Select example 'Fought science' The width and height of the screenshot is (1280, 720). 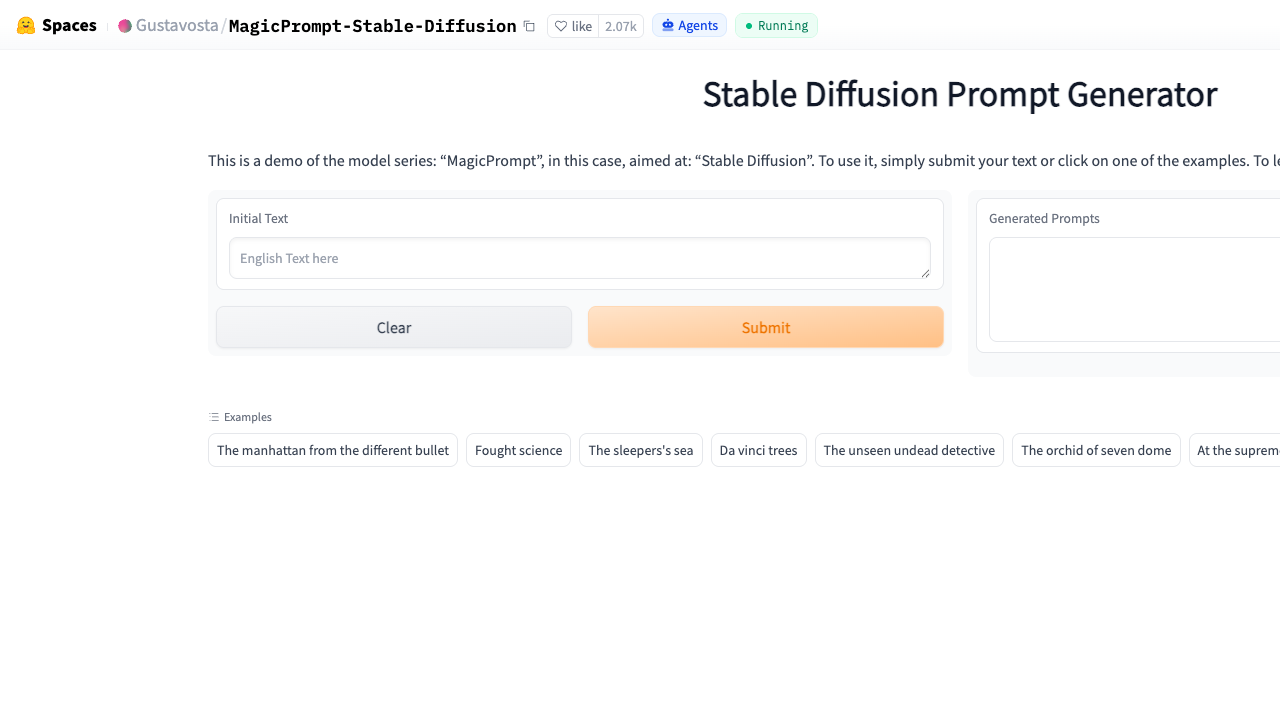pos(518,450)
